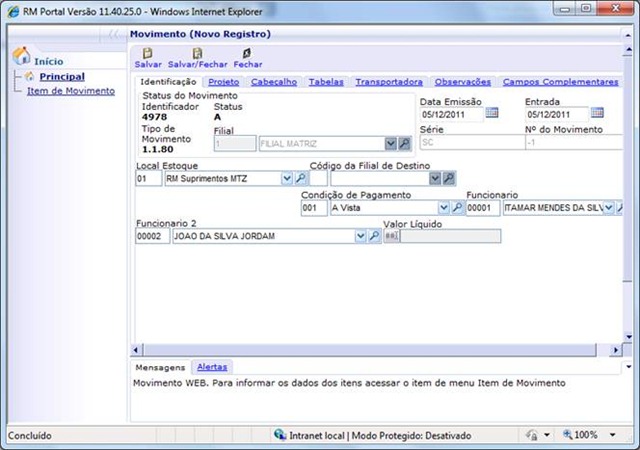The width and height of the screenshot is (640, 450).
Task: Click the Funcionario code field 00001
Action: coord(483,208)
